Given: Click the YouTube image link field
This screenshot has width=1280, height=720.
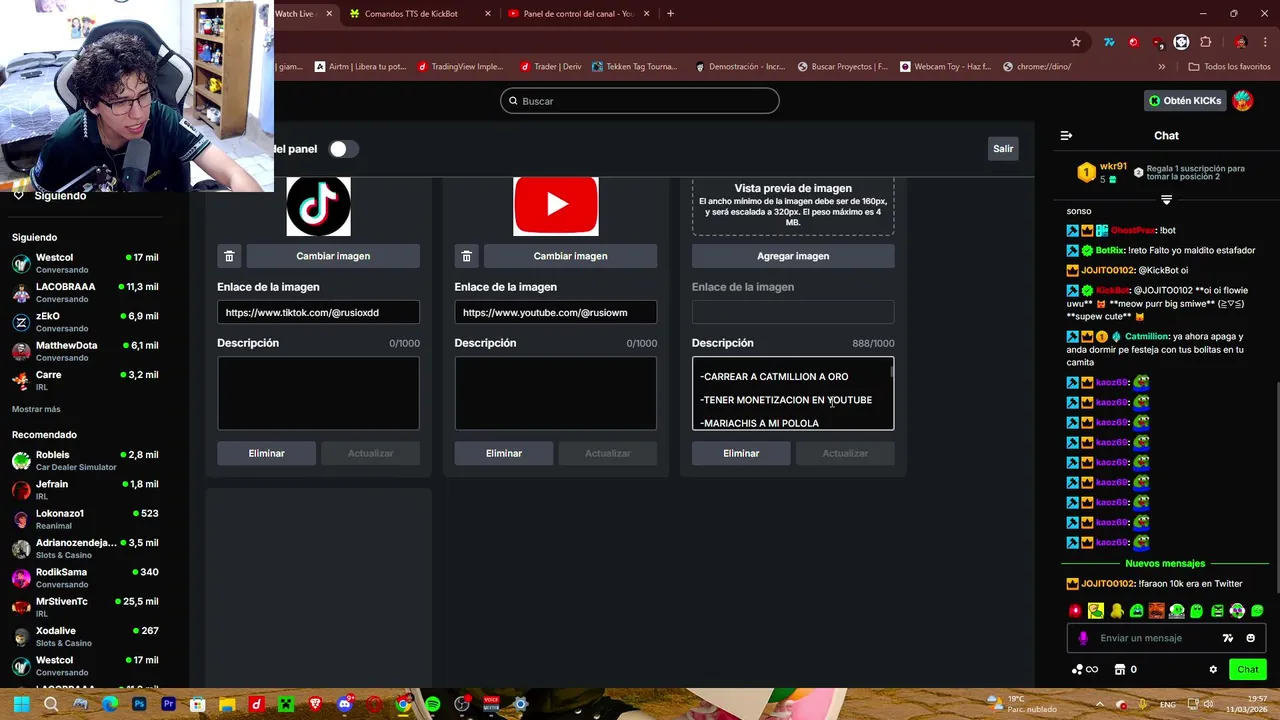Looking at the screenshot, I should (556, 312).
